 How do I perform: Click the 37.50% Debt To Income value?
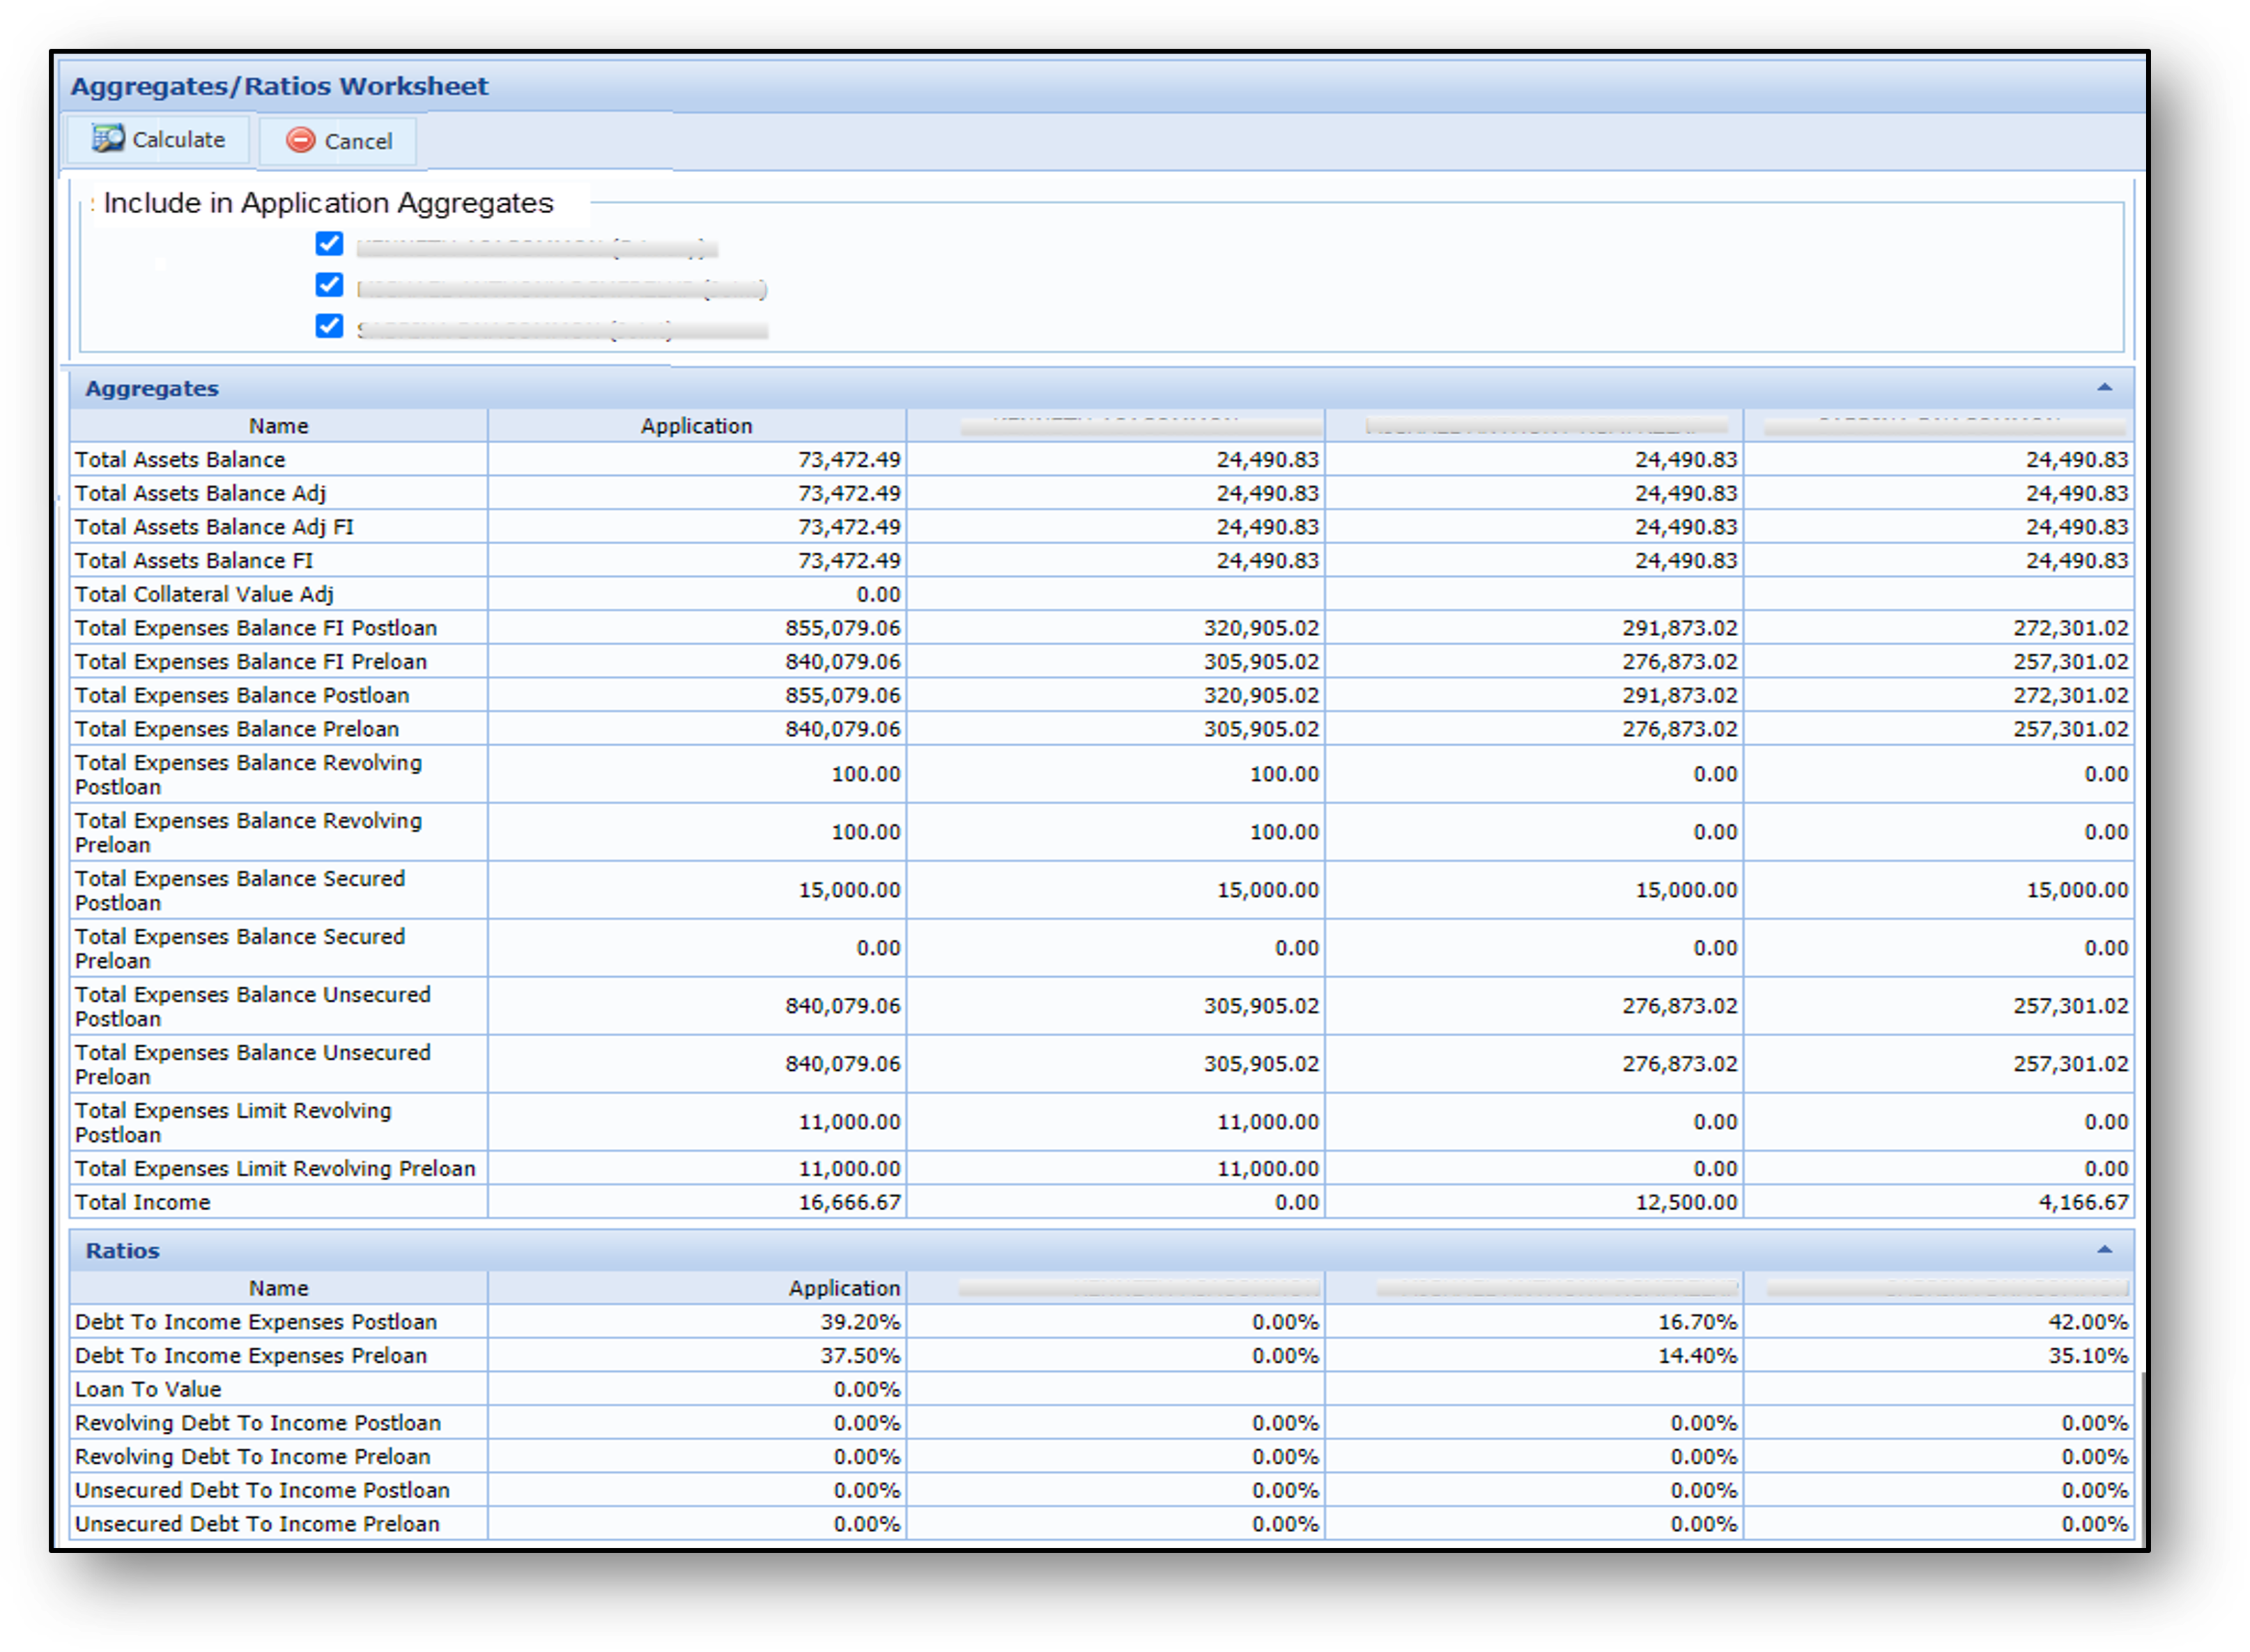(860, 1356)
